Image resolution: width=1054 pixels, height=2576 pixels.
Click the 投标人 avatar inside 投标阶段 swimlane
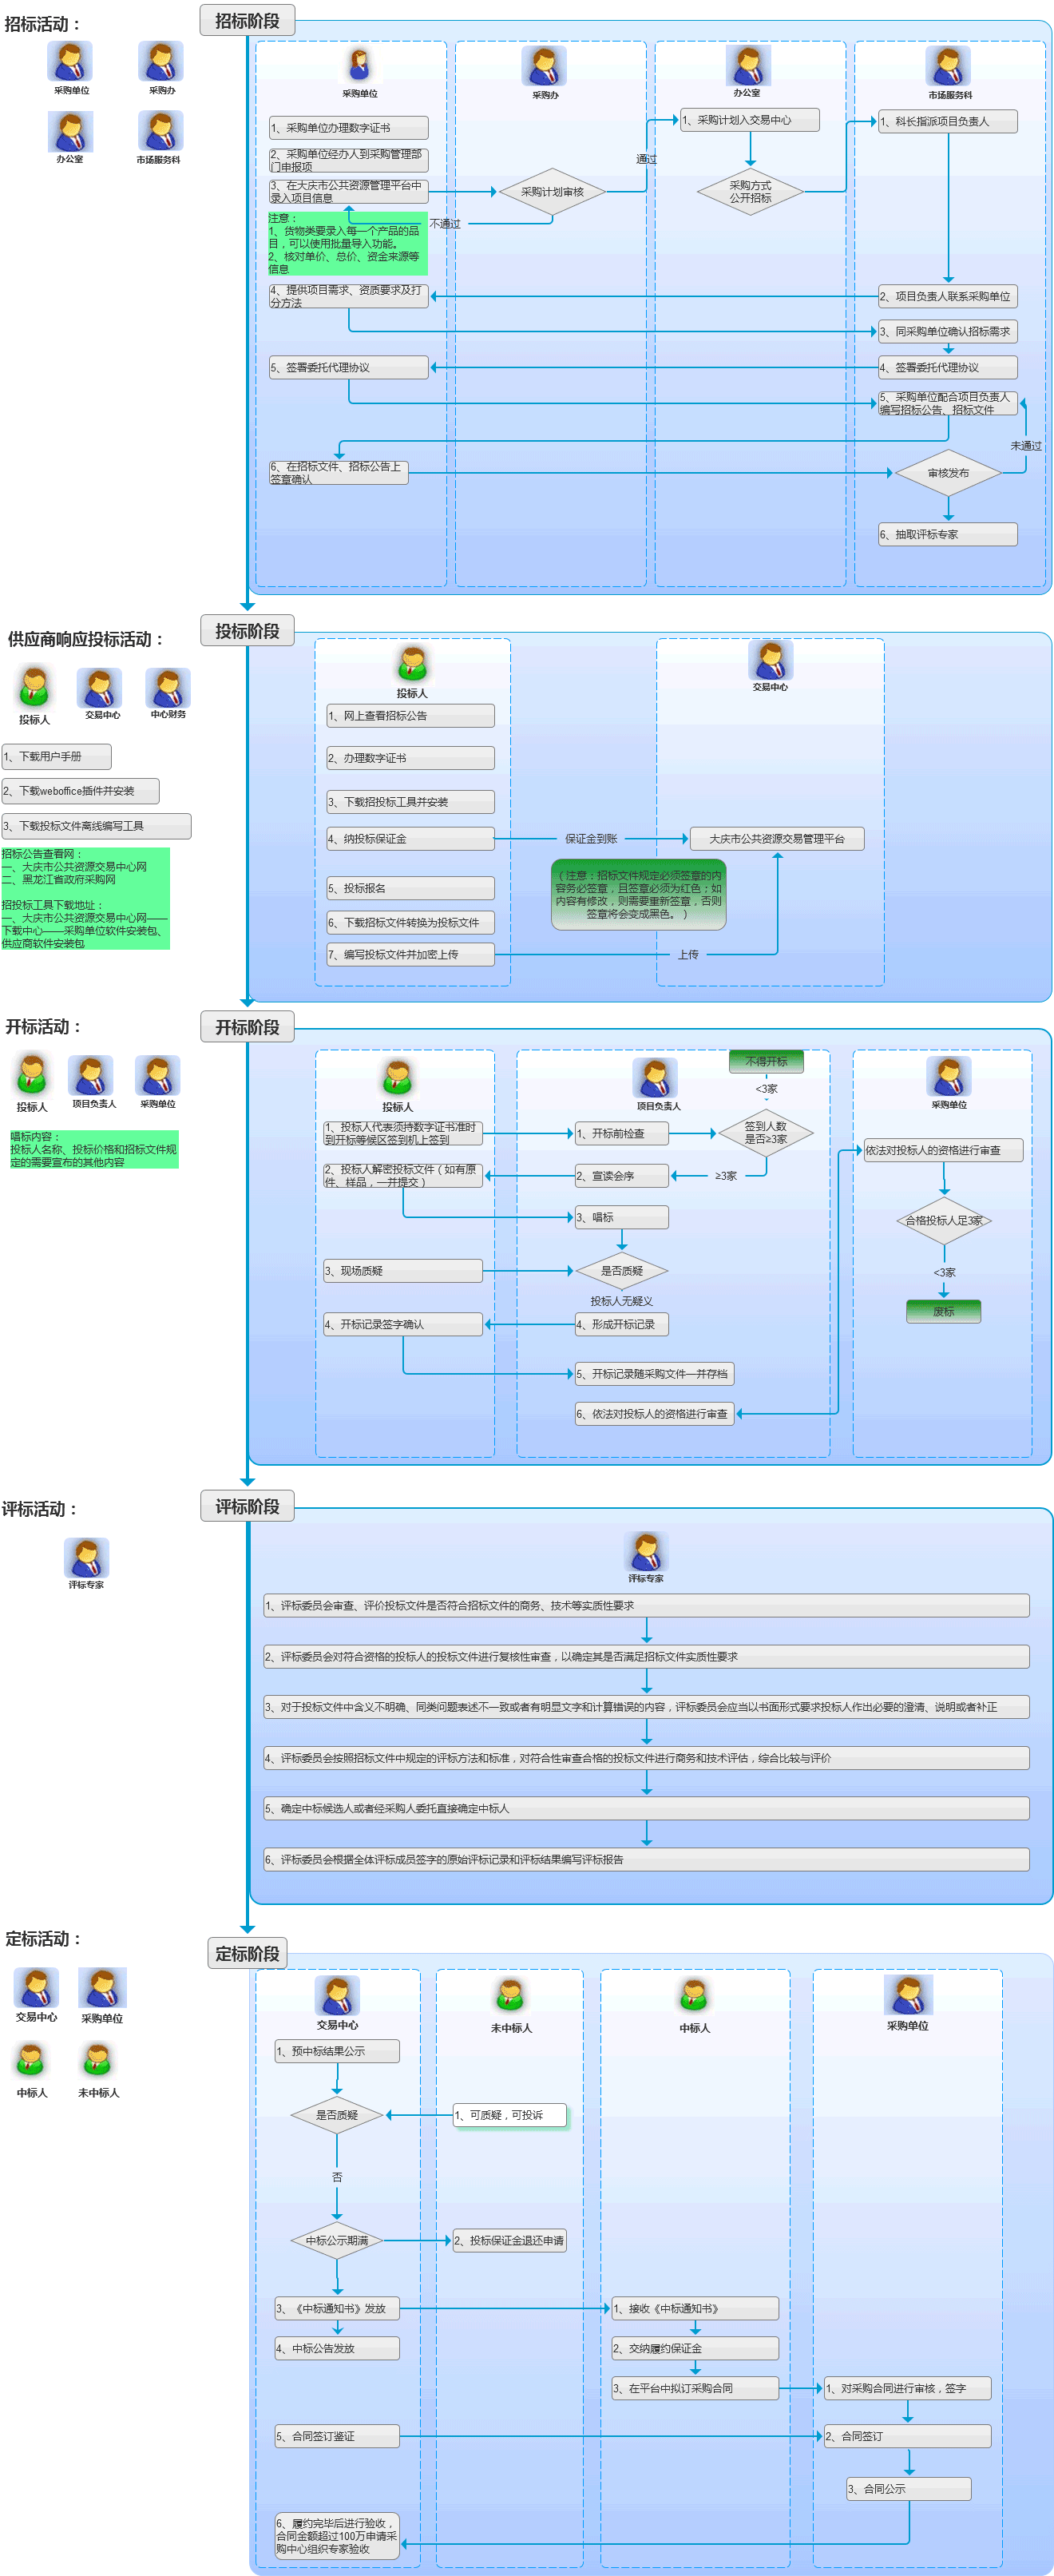[x=412, y=663]
